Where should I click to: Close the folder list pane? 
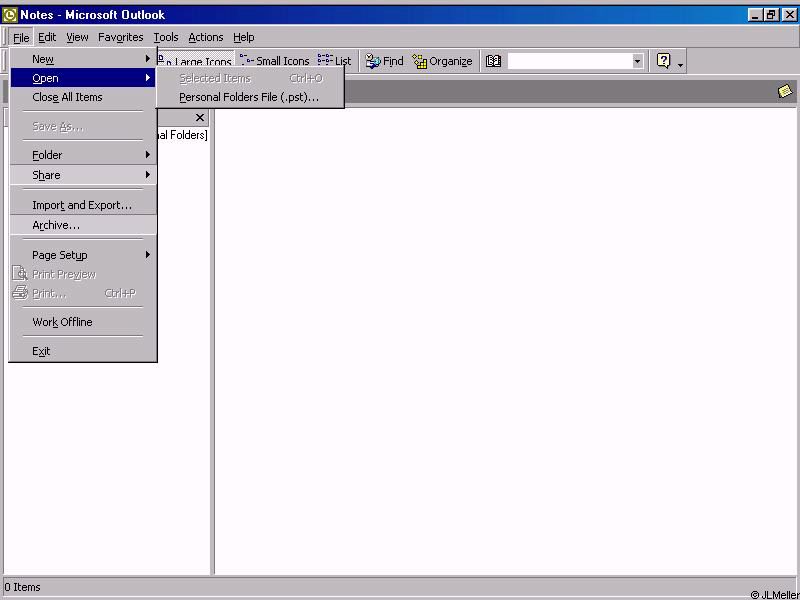pos(200,118)
